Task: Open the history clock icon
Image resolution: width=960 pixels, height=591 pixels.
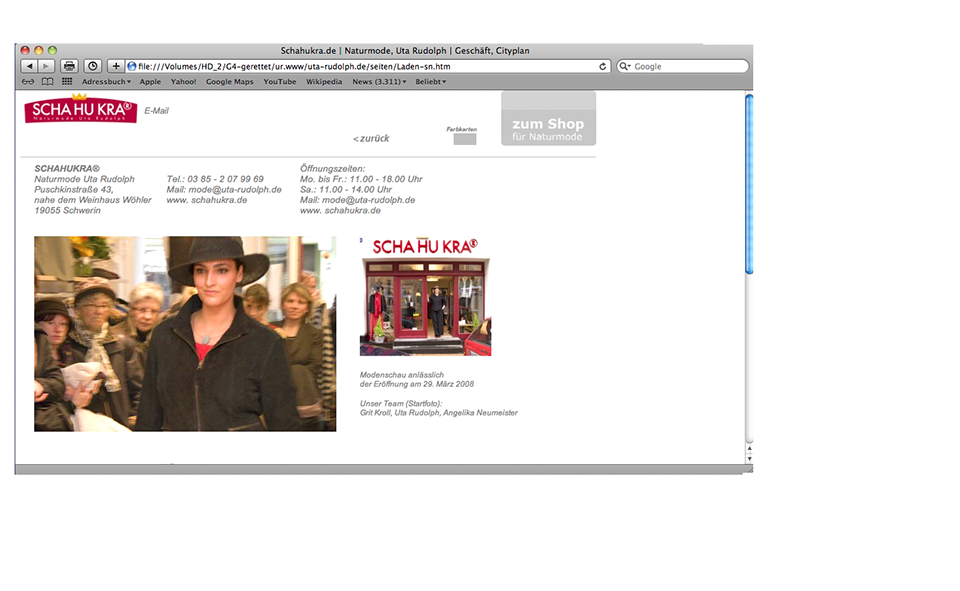Action: click(92, 66)
